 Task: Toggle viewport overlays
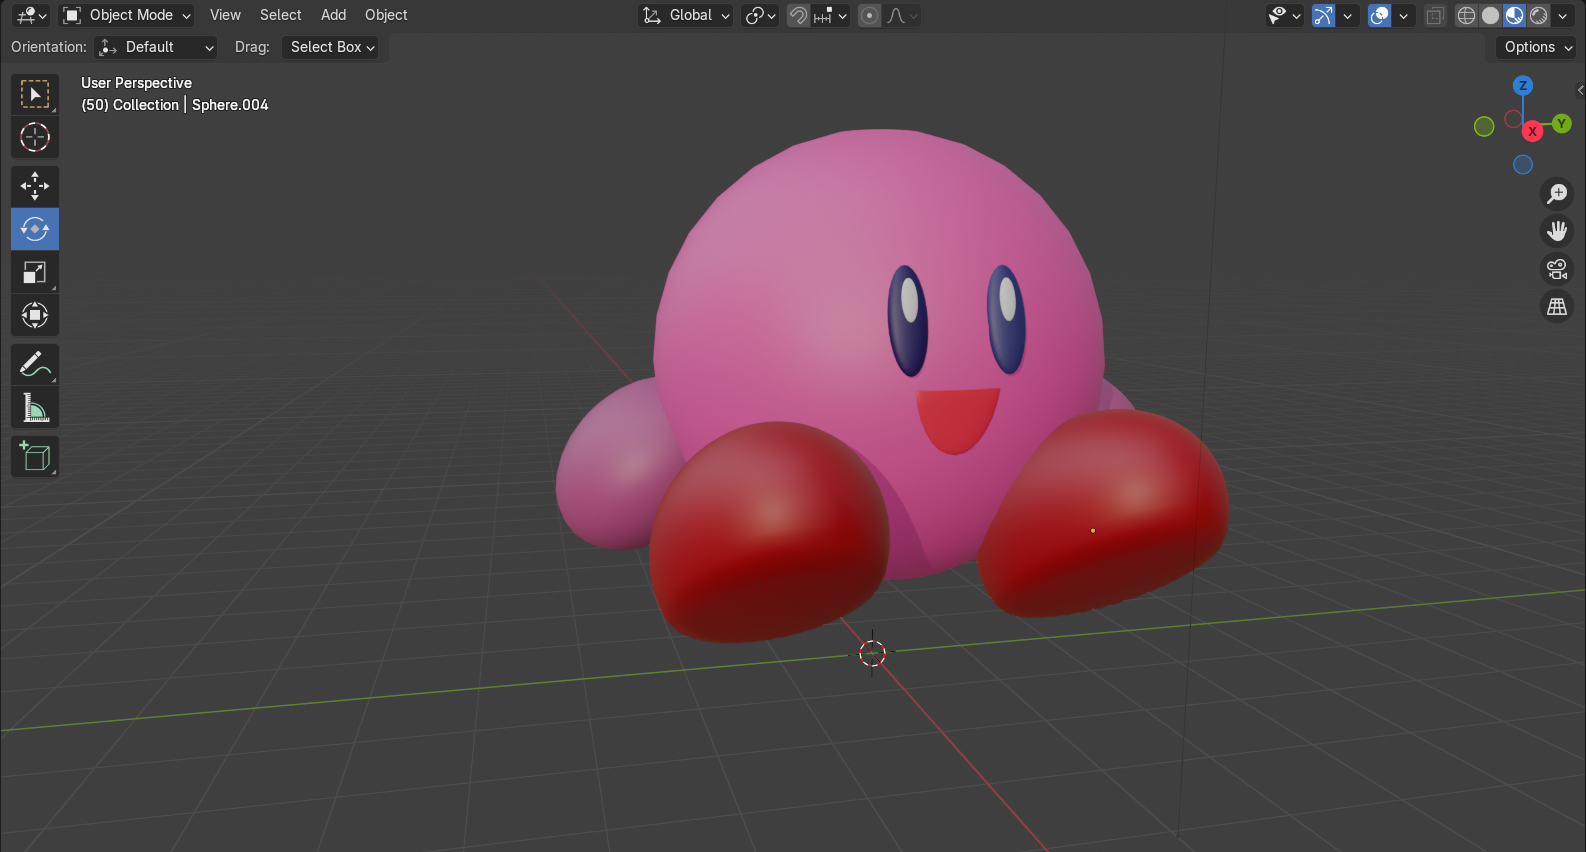pyautogui.click(x=1379, y=15)
